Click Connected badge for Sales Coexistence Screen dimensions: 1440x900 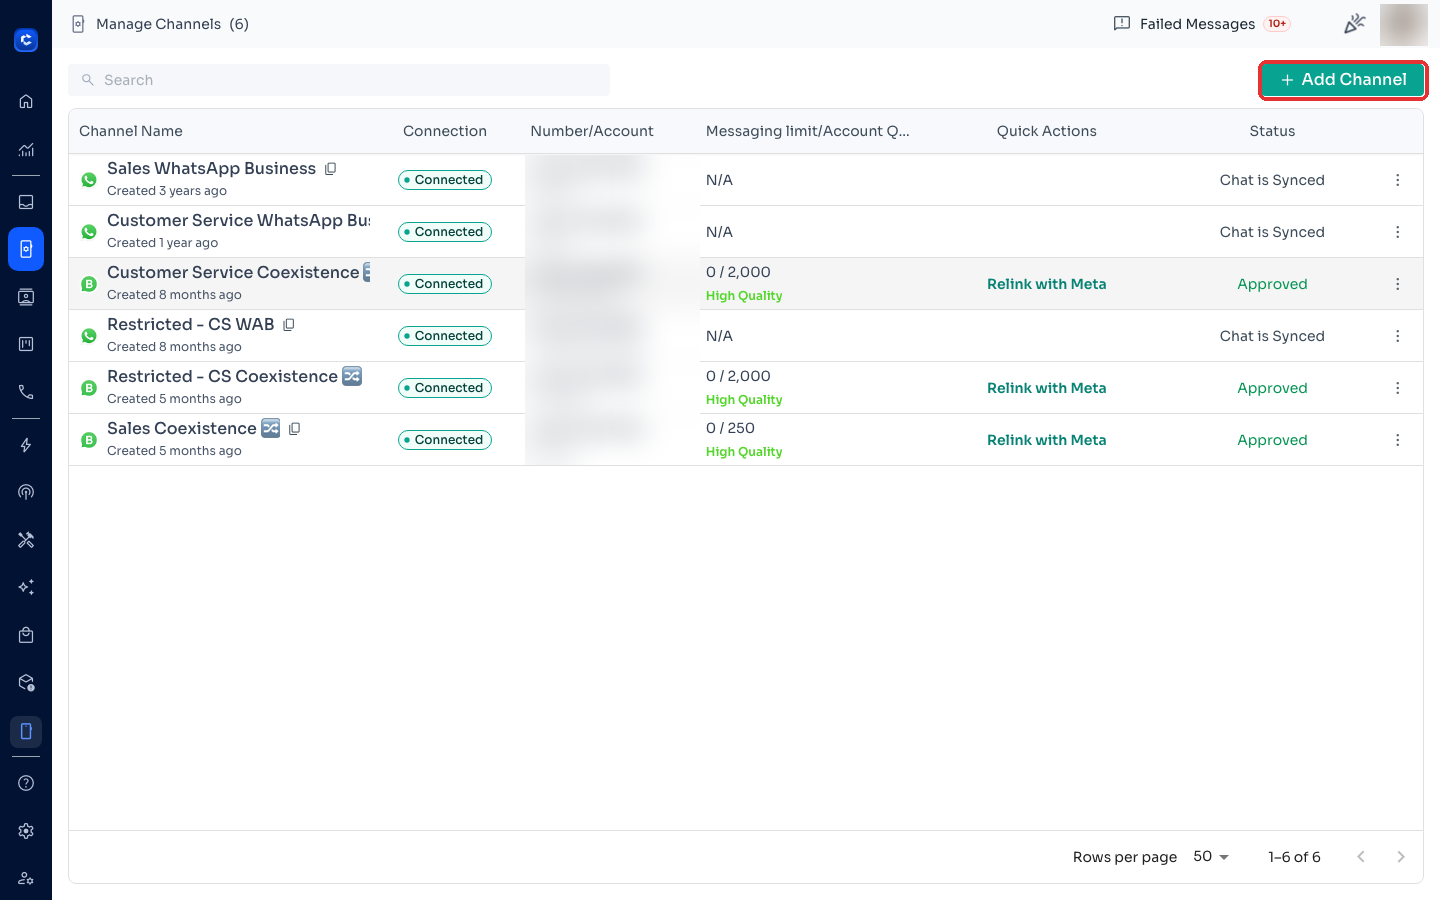coord(445,440)
